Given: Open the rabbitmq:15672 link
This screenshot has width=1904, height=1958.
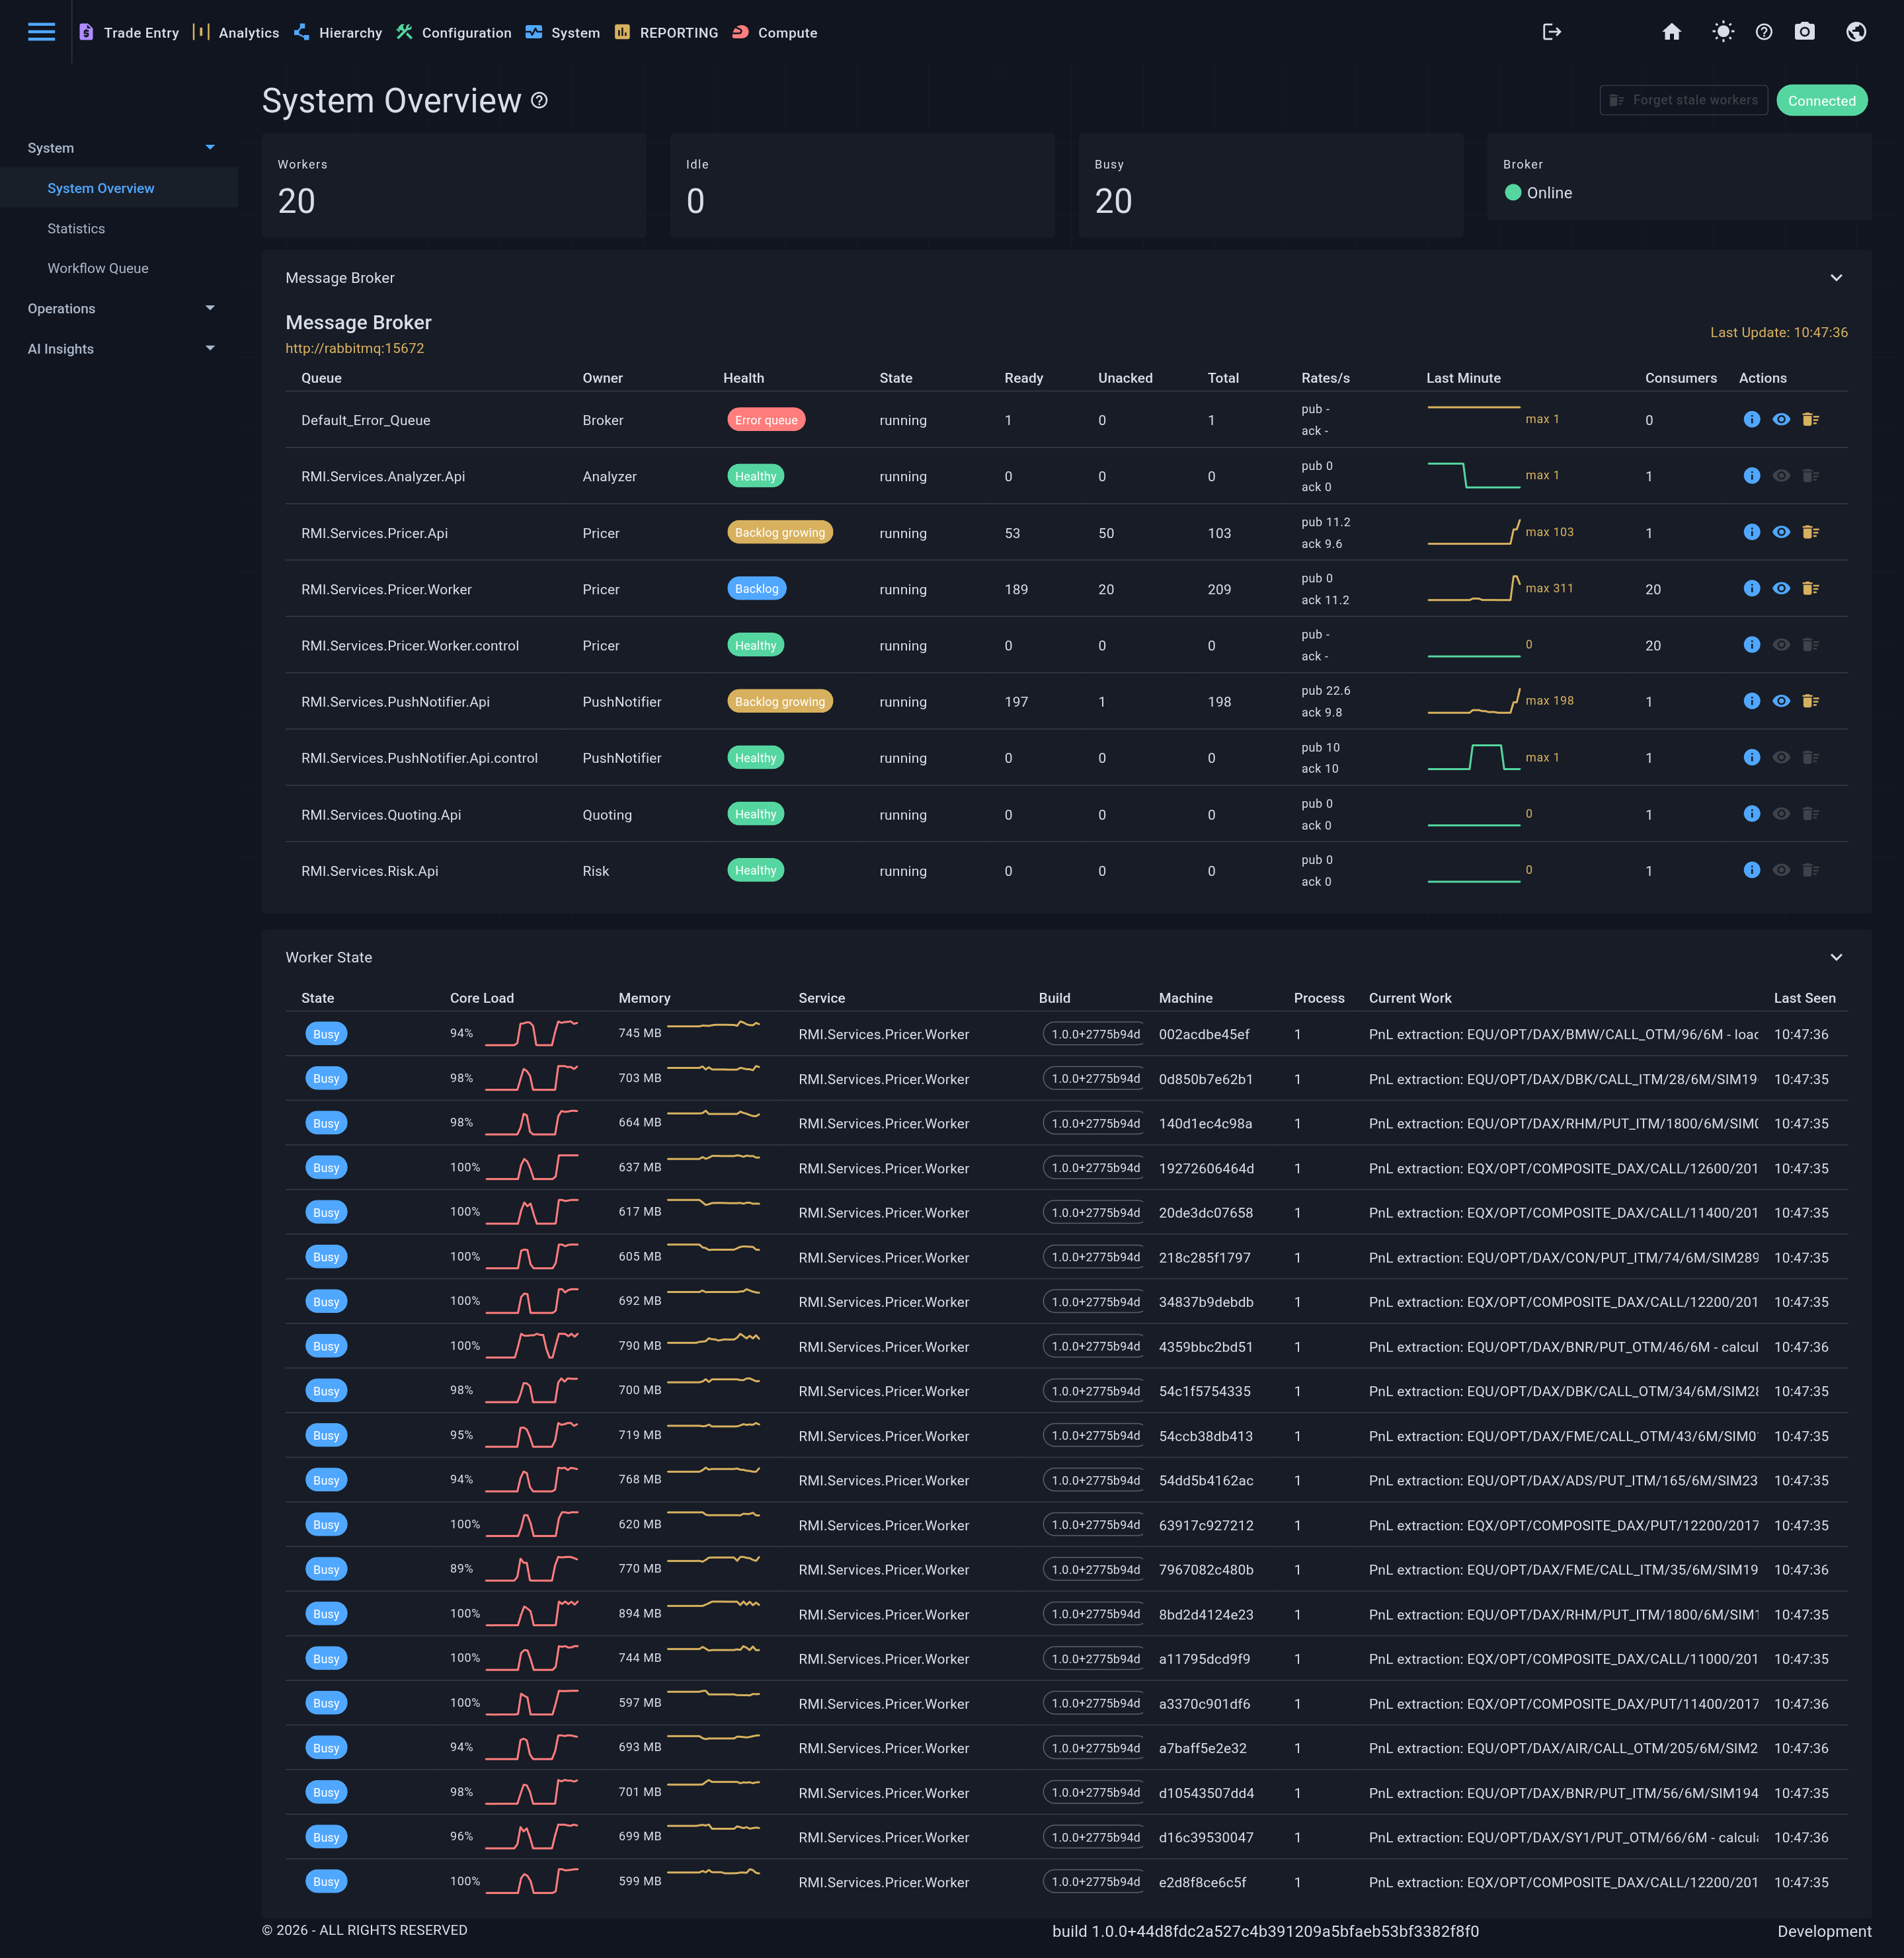Looking at the screenshot, I should (x=354, y=348).
